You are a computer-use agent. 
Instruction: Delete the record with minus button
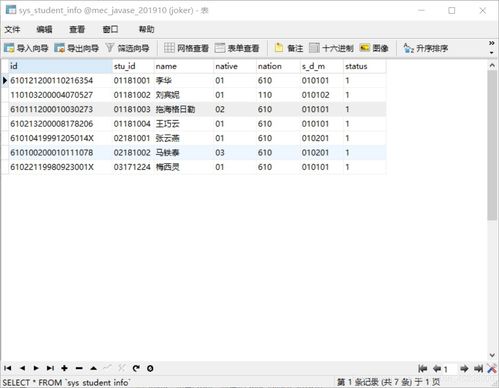[79, 368]
